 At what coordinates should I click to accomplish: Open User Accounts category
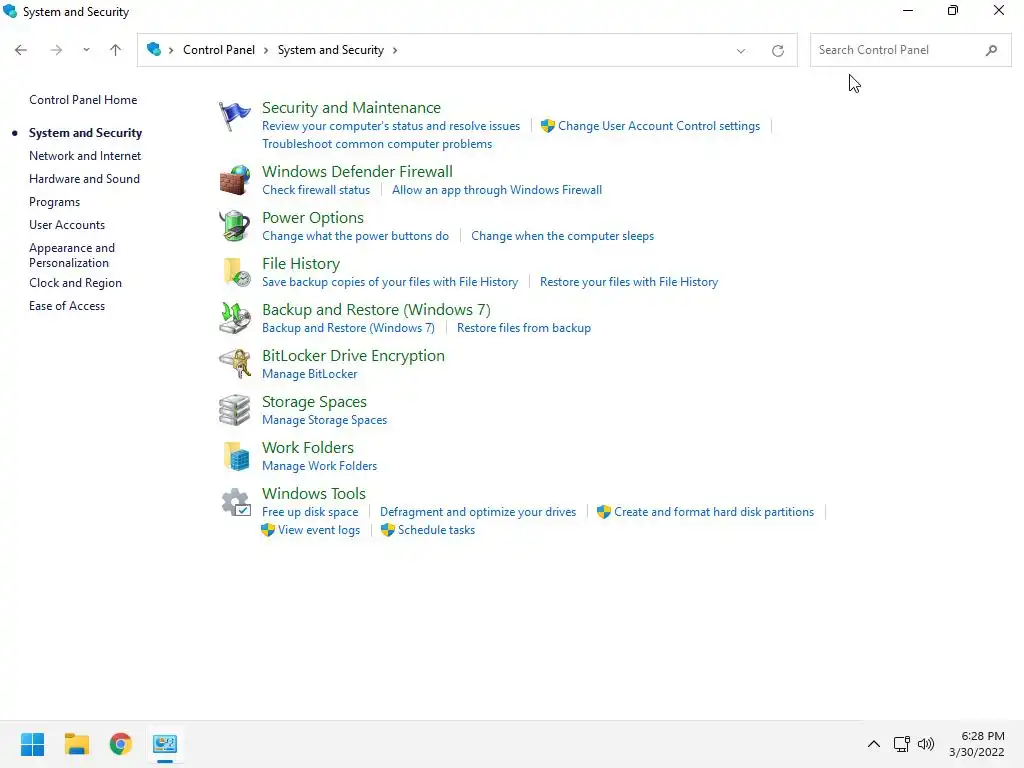(67, 225)
